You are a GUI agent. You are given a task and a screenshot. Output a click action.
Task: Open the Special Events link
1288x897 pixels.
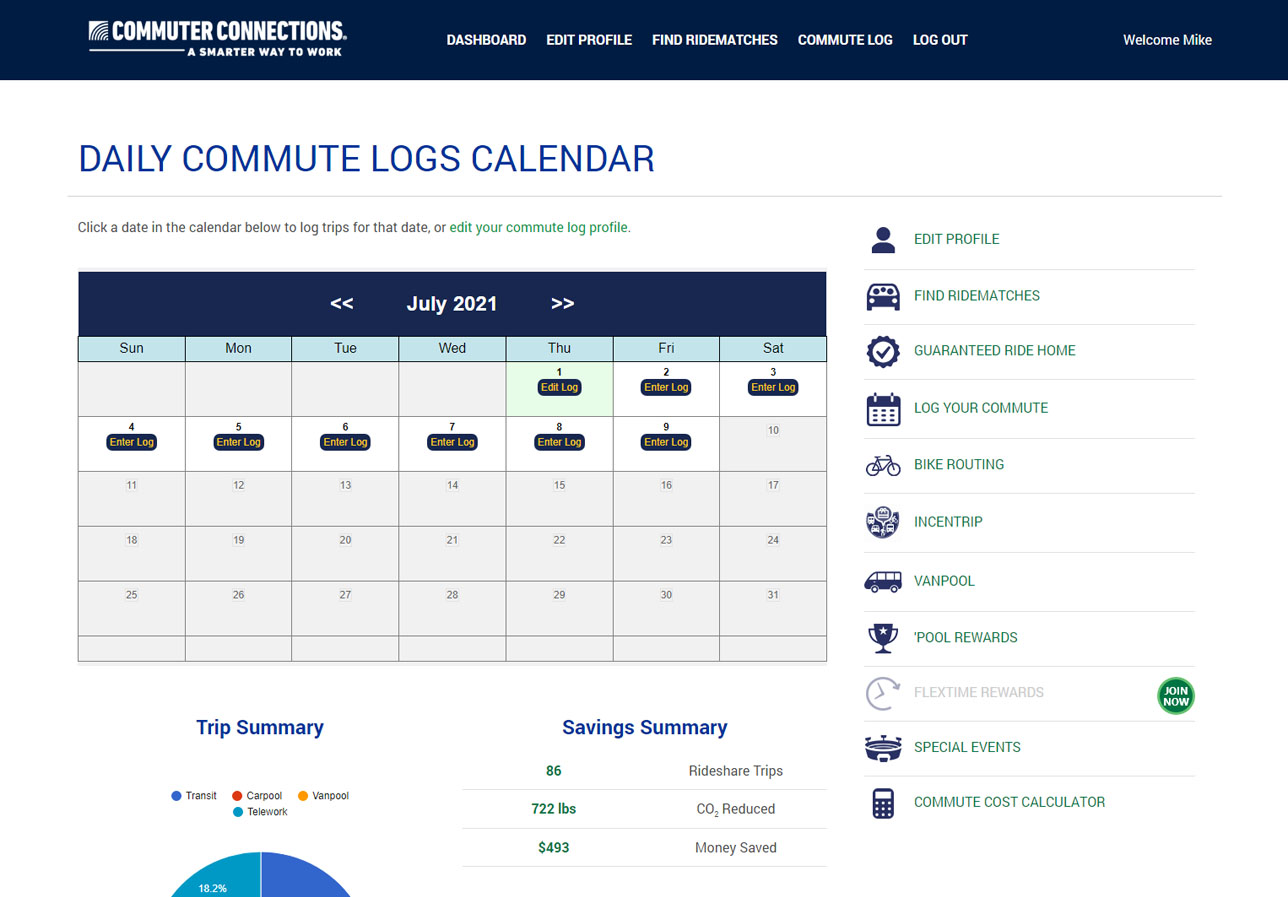click(x=967, y=747)
